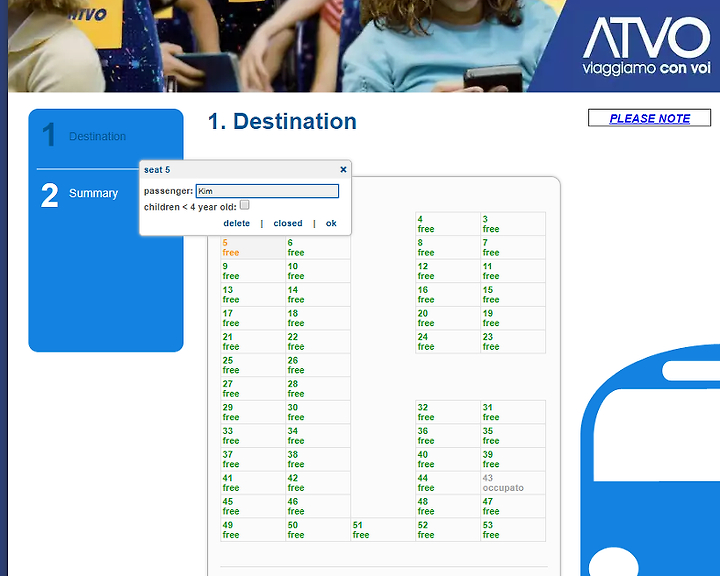Select seat 32 free

[448, 412]
